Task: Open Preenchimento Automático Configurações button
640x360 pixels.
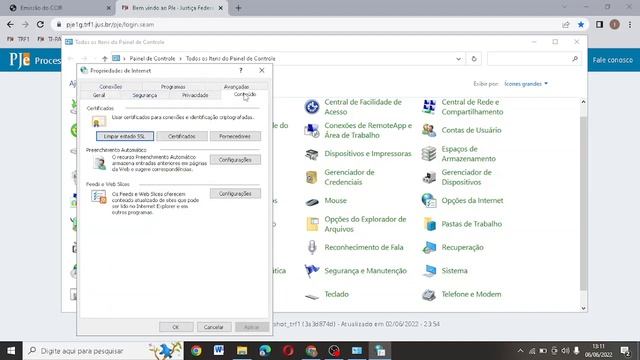Action: tap(235, 160)
